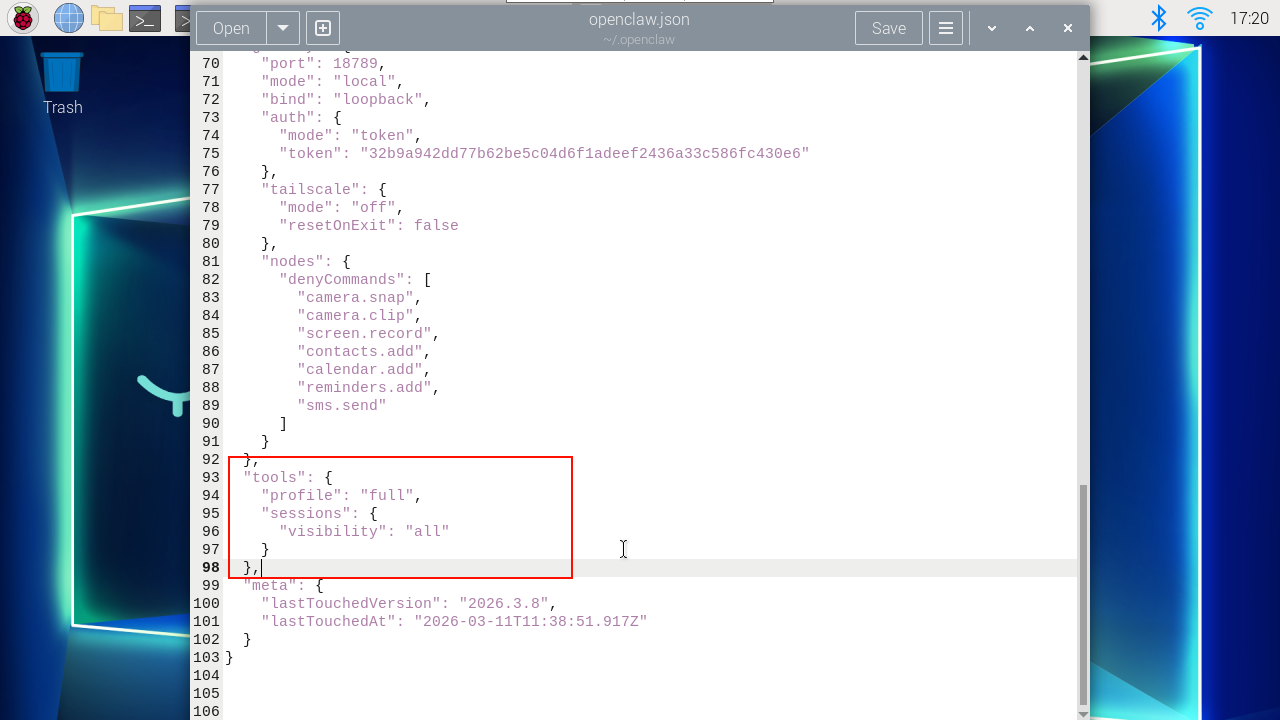Launch the web browser globe icon

[69, 17]
